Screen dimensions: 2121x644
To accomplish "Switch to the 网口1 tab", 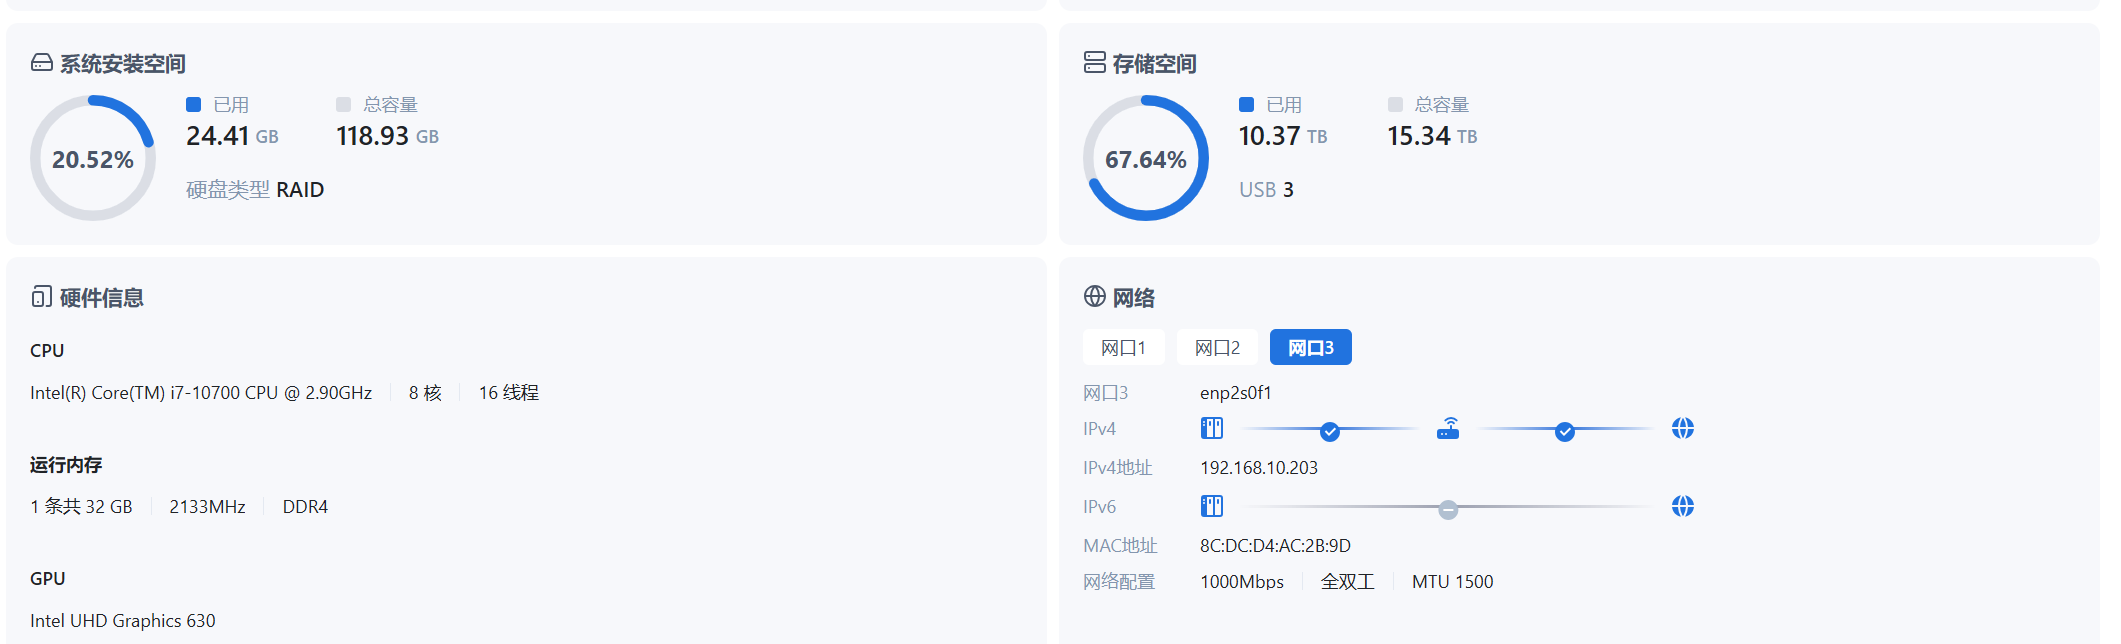I will tap(1123, 348).
